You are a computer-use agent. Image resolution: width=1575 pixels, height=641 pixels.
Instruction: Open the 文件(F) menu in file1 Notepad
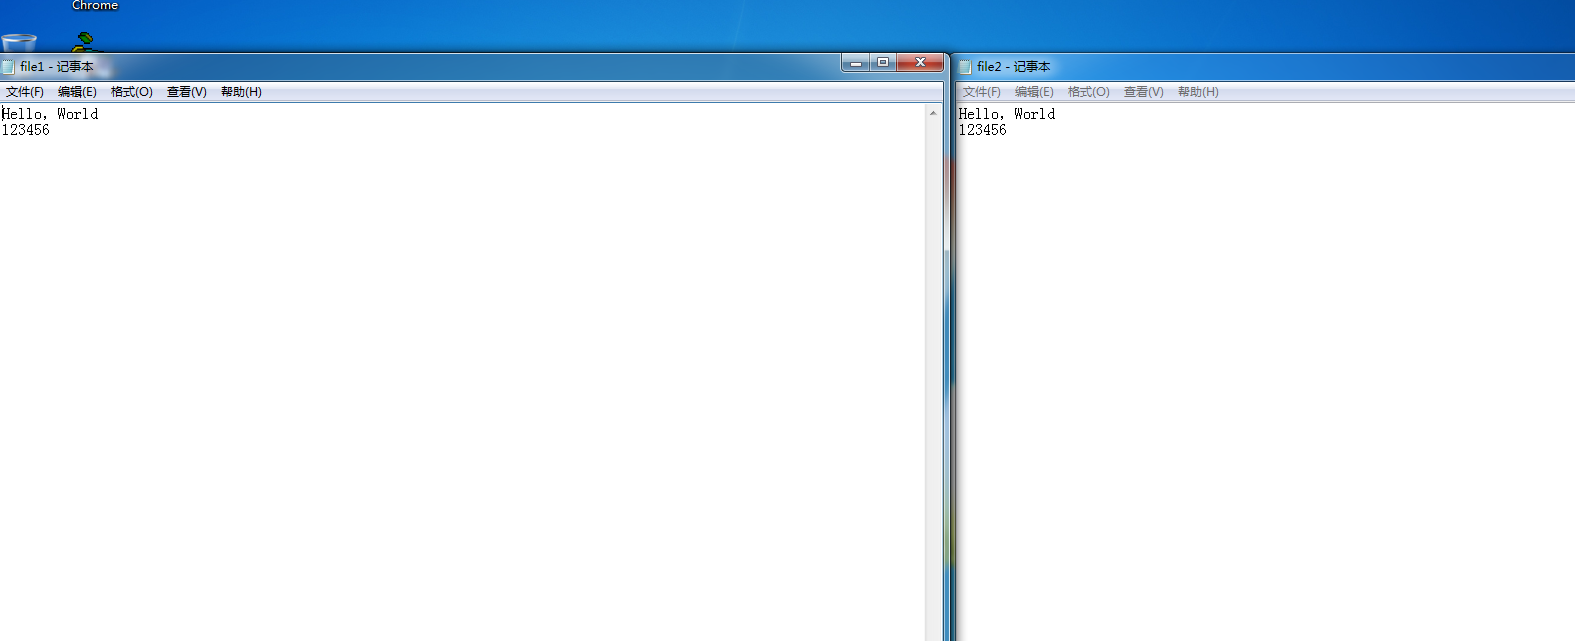25,92
